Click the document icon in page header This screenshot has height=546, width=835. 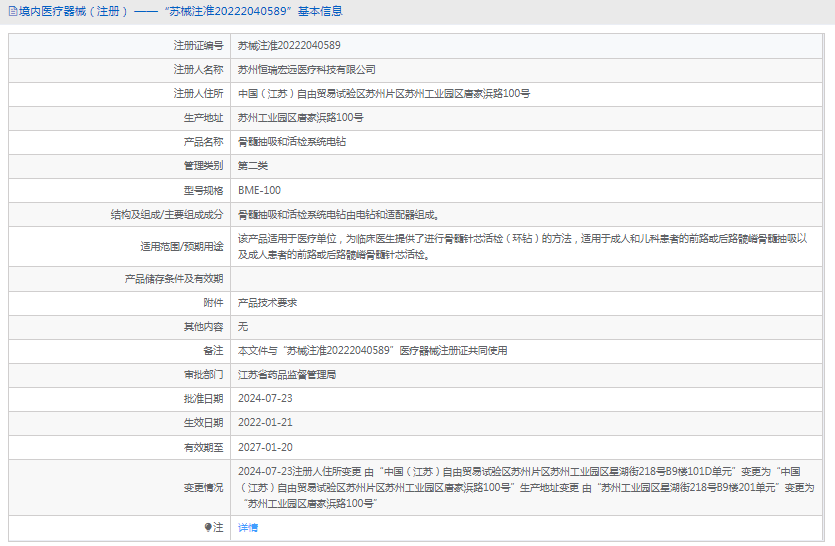(13, 11)
